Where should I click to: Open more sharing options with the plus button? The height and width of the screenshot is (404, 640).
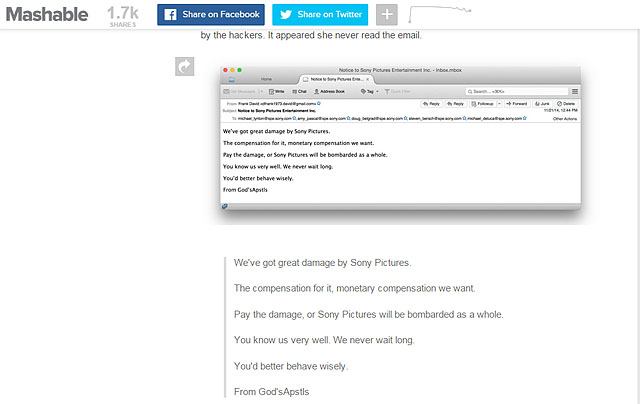click(387, 15)
